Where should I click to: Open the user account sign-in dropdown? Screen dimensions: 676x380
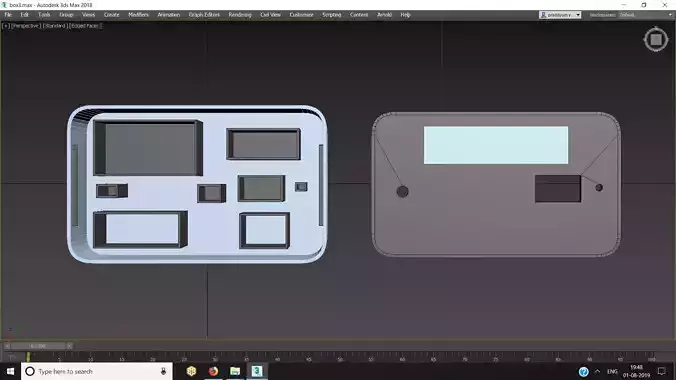560,15
